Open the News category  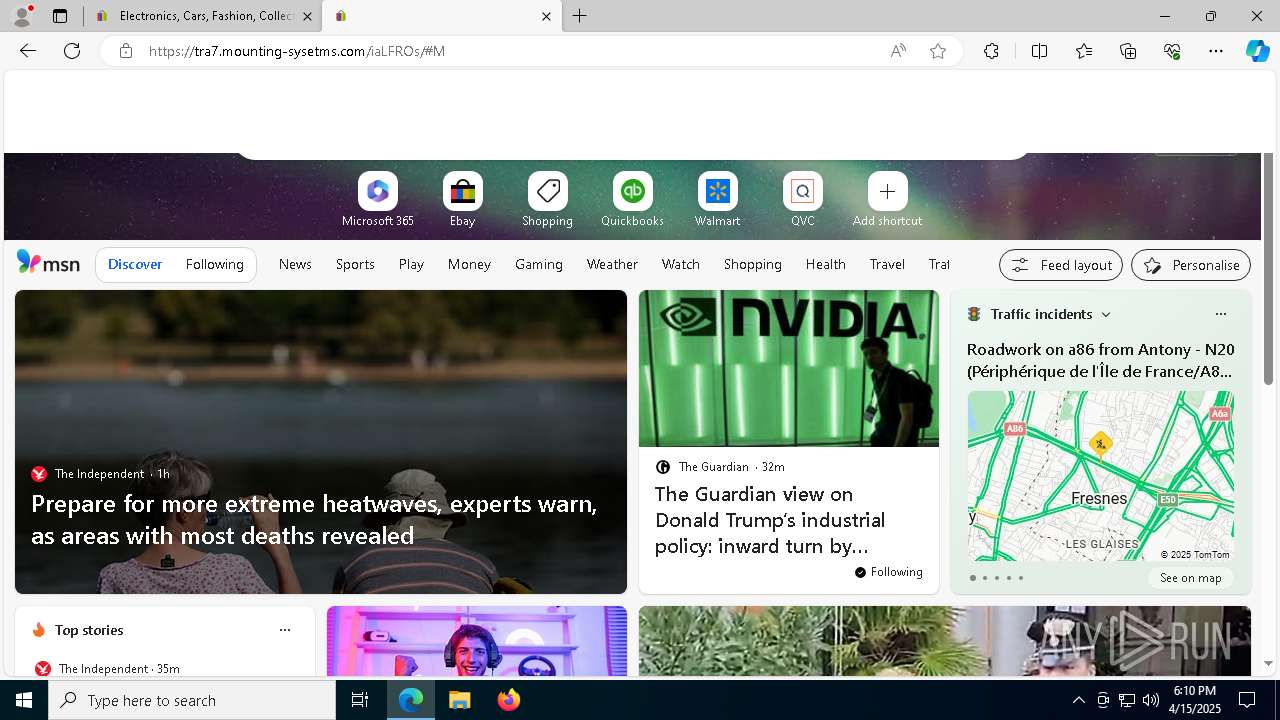tap(295, 264)
